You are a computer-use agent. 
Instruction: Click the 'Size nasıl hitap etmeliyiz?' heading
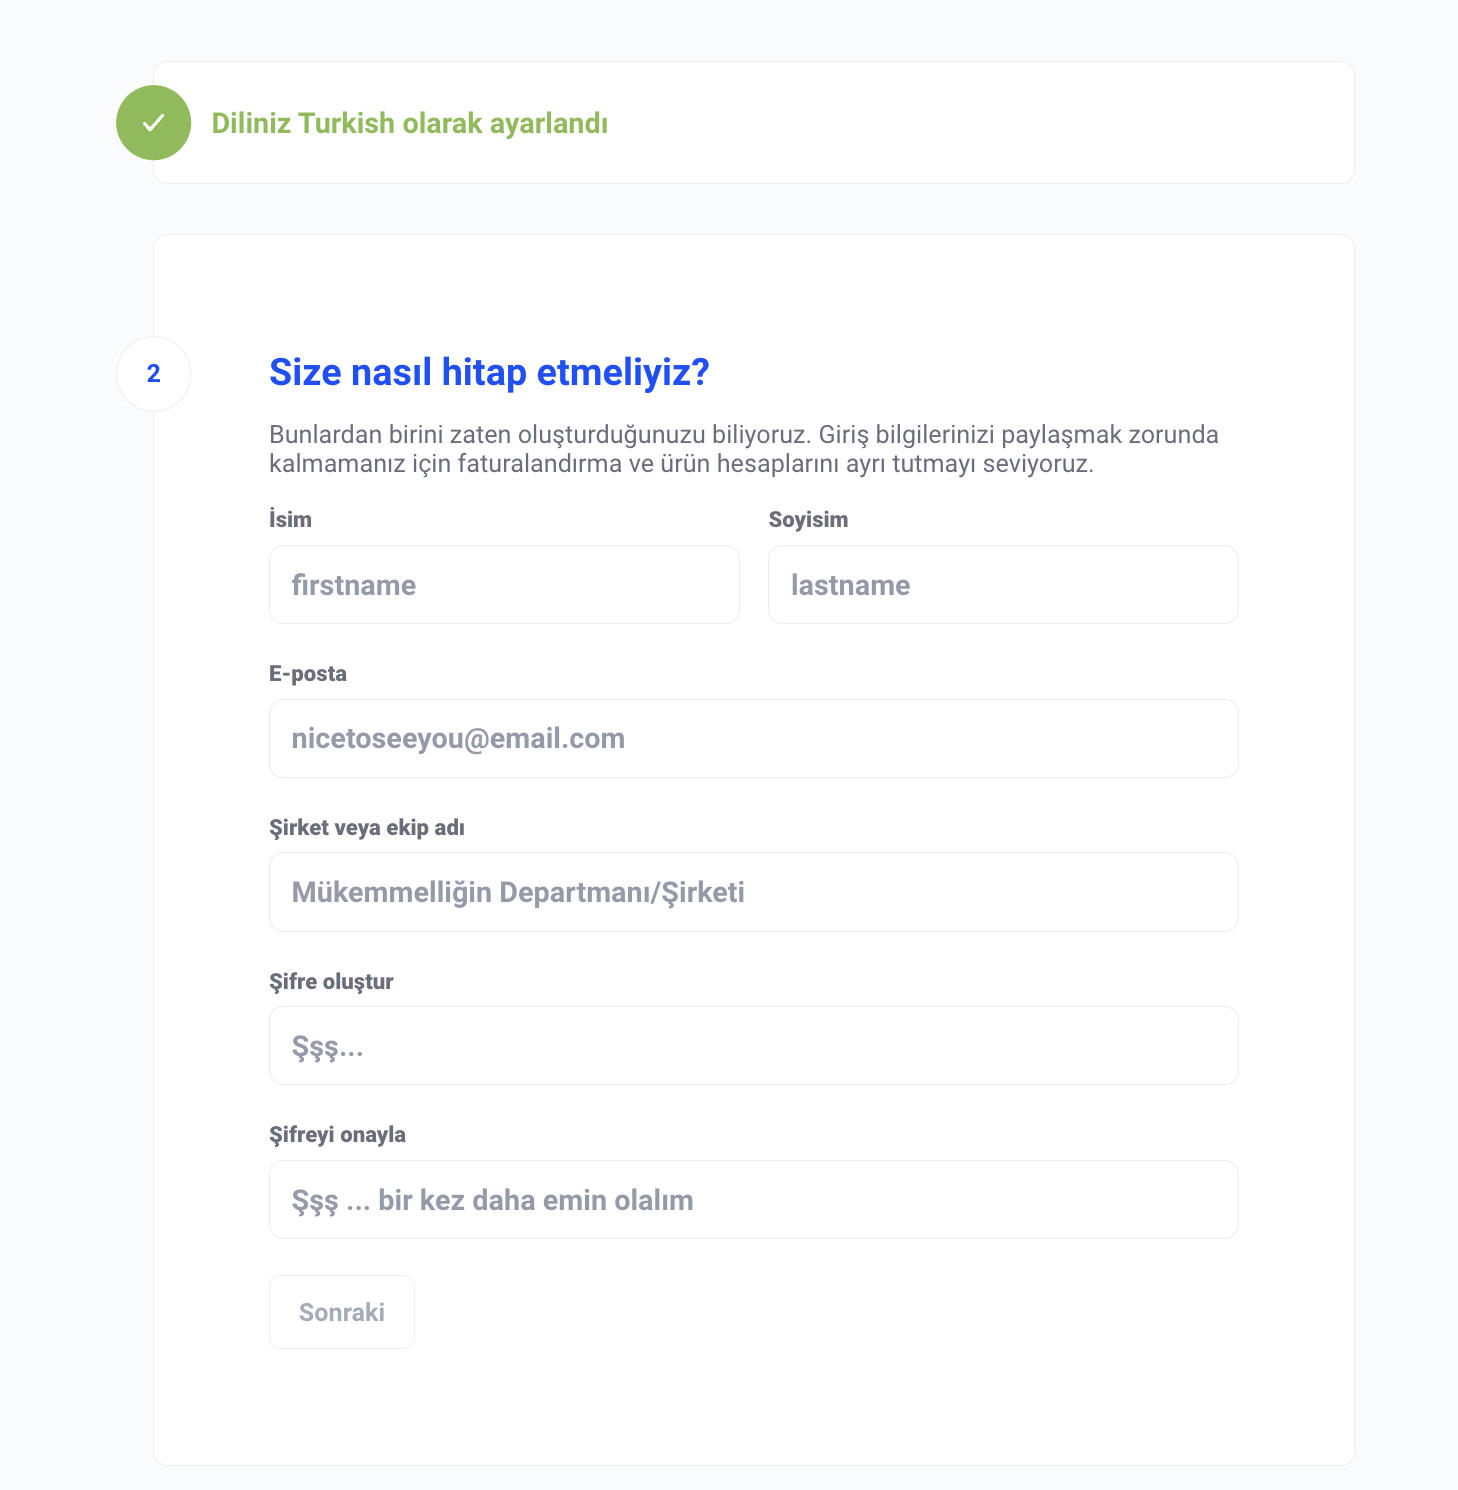[x=489, y=372]
